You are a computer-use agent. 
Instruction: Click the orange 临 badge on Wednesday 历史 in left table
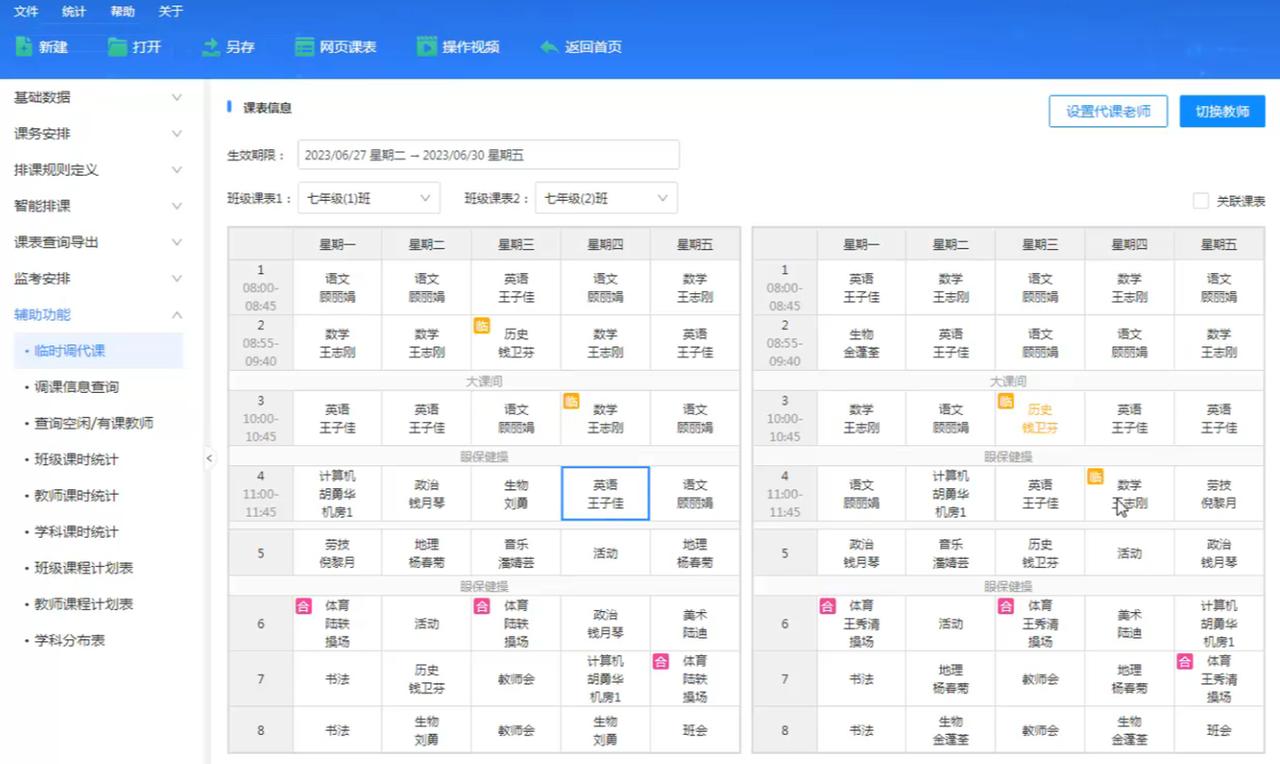coord(481,325)
